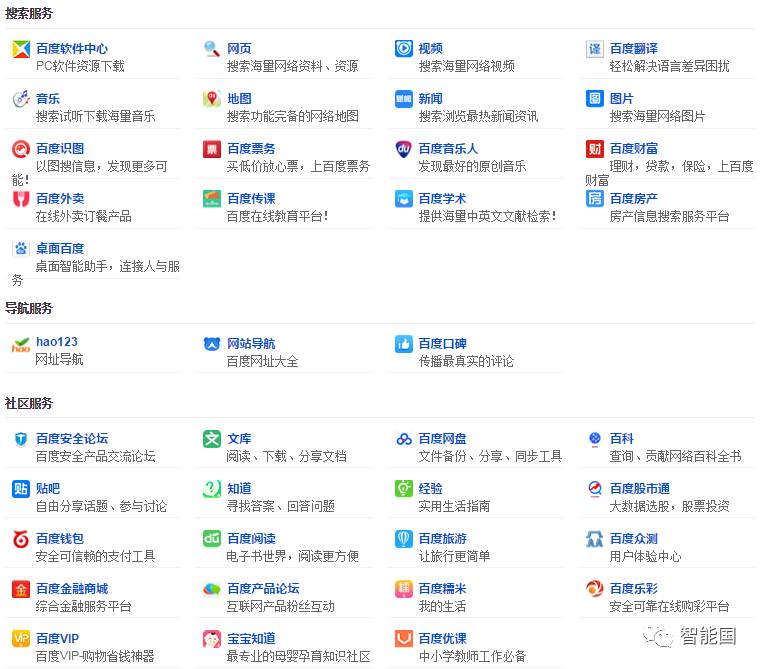Click the 百度识图 icon
761x669 pixels.
pos(21,149)
